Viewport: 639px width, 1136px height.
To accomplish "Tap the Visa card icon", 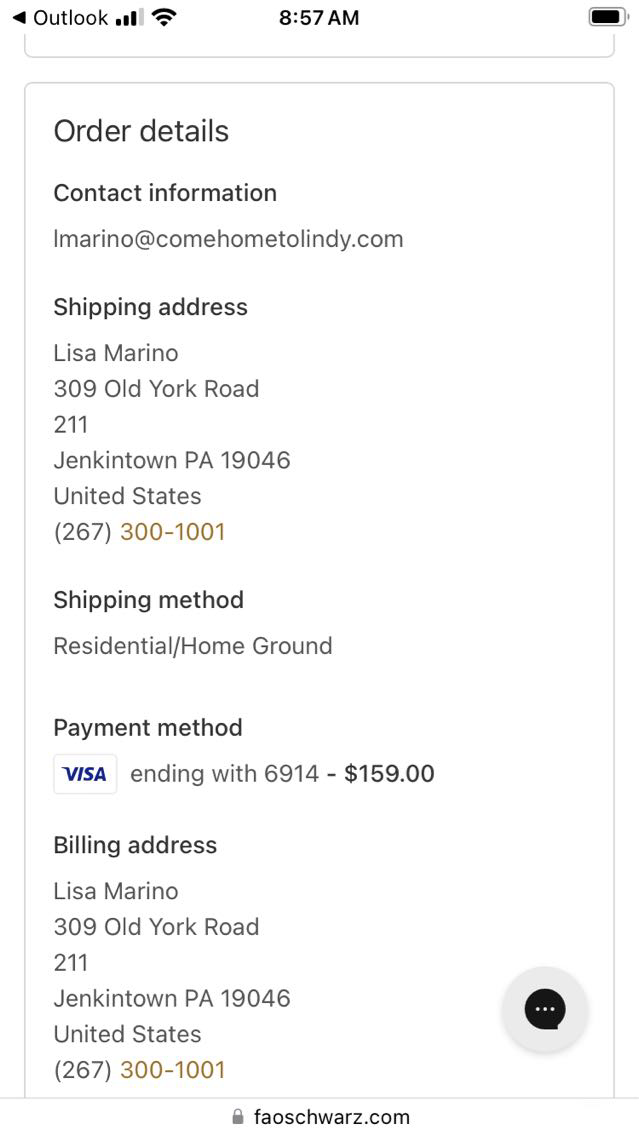I will pos(85,774).
